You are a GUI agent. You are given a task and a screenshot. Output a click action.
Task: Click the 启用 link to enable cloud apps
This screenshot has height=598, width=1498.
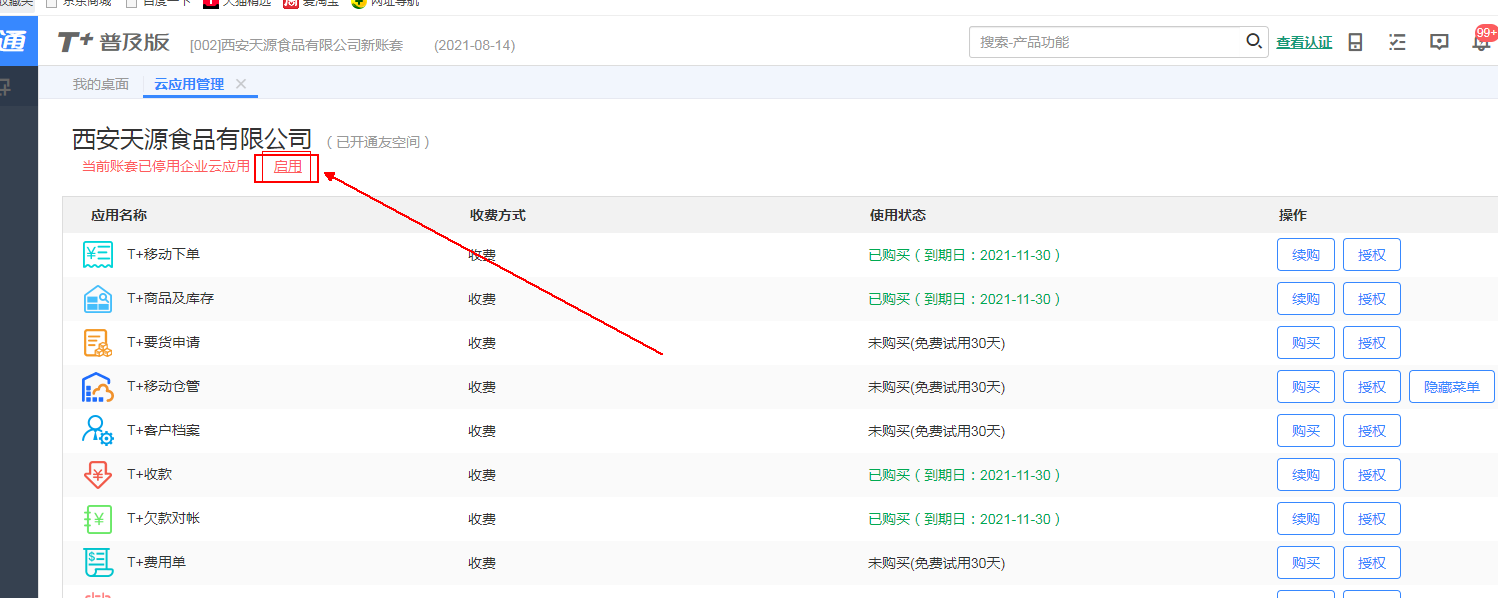pos(288,167)
